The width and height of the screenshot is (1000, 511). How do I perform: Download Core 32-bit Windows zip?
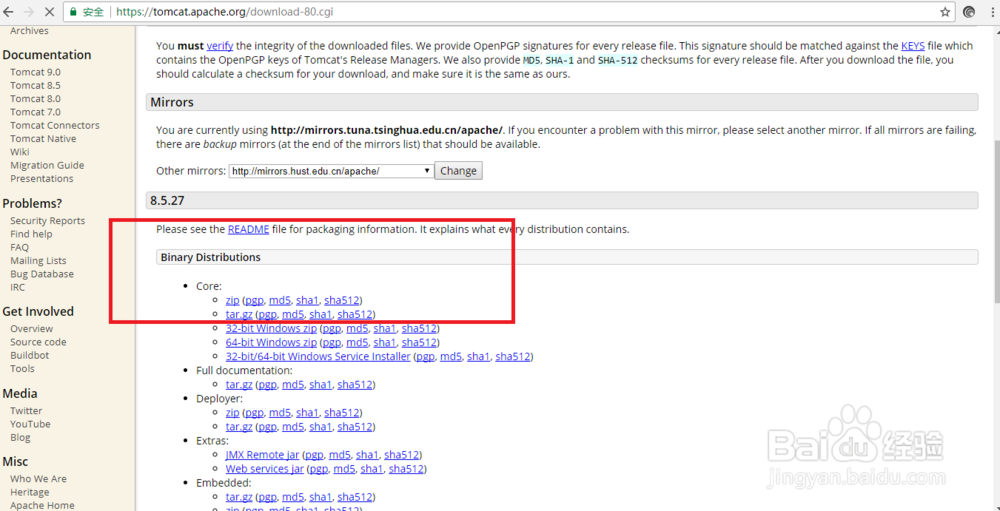point(271,329)
